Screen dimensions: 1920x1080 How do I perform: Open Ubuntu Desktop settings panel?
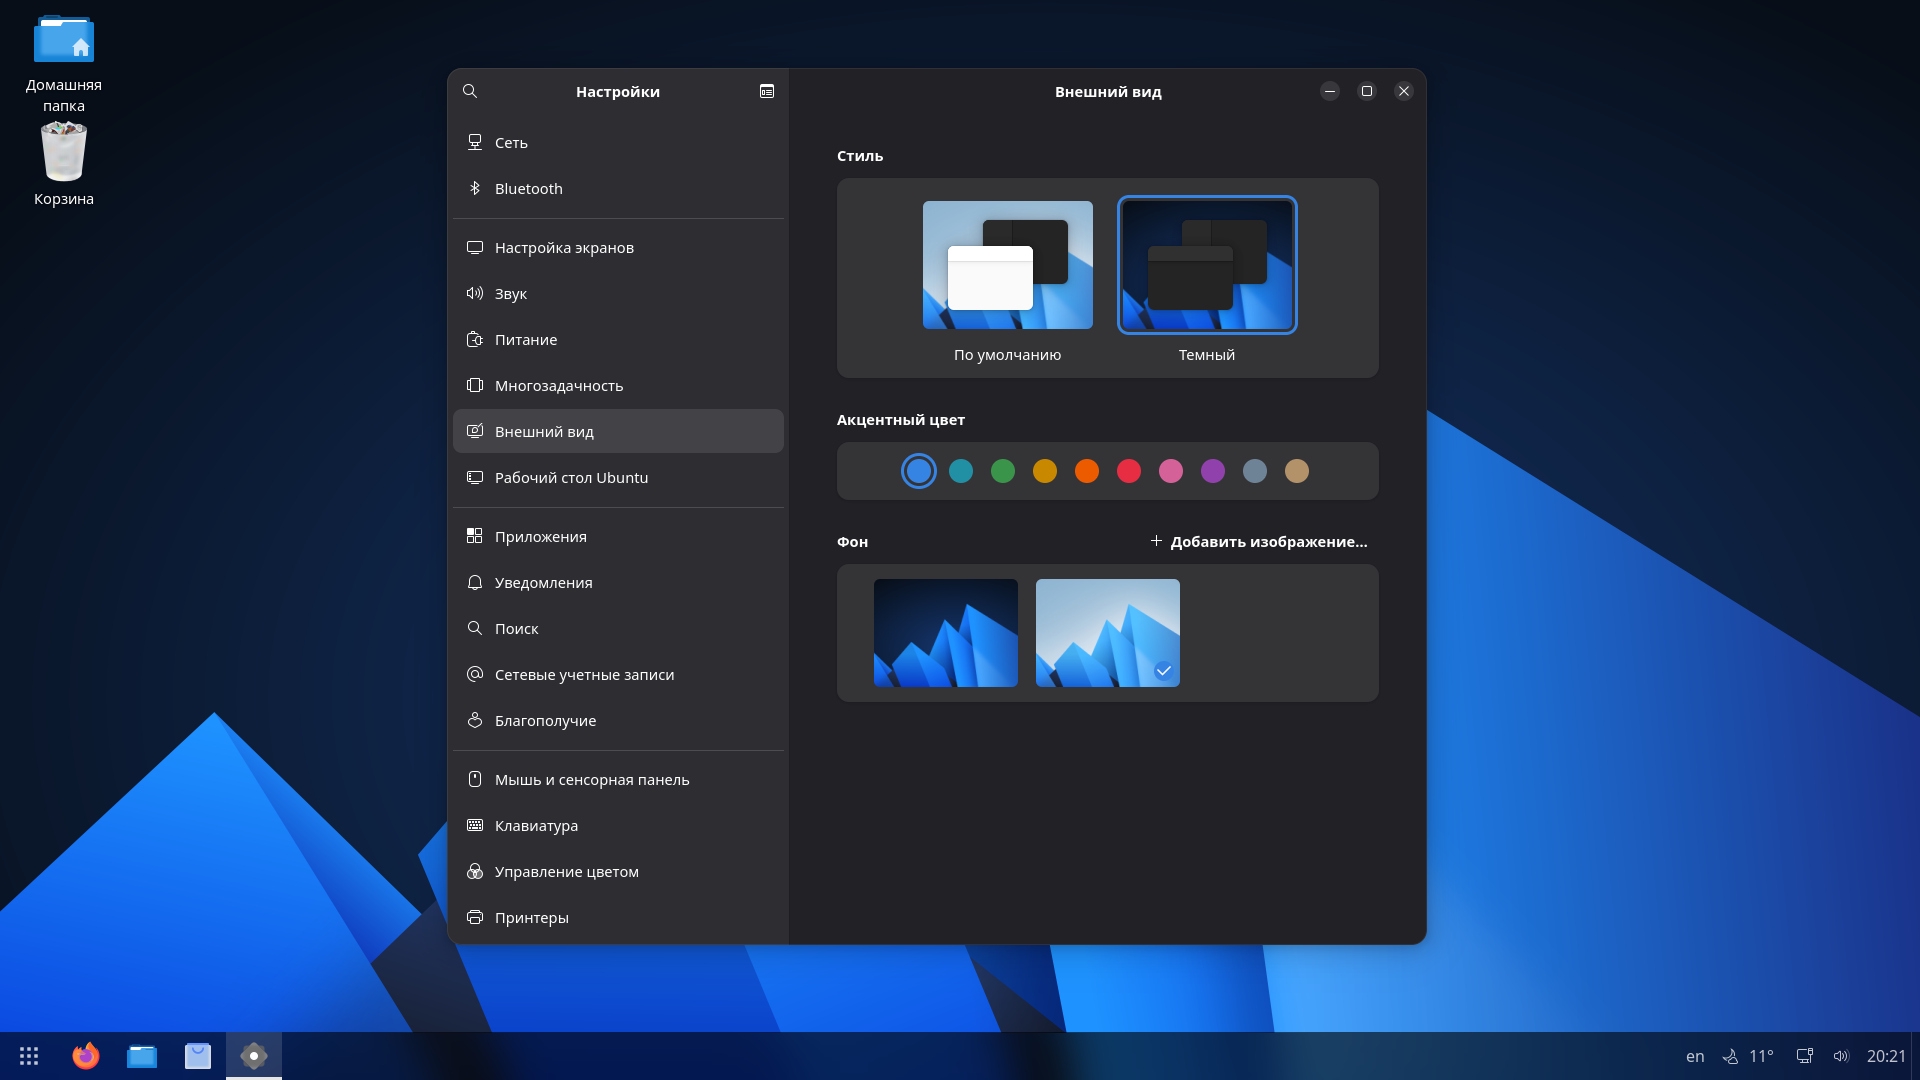[571, 478]
